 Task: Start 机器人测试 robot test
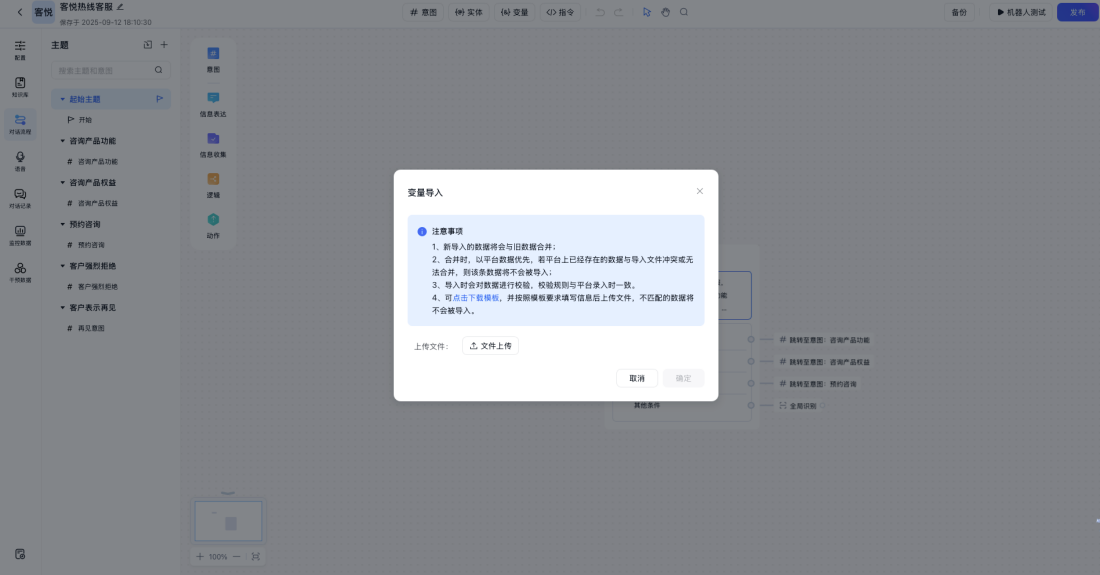(1021, 12)
